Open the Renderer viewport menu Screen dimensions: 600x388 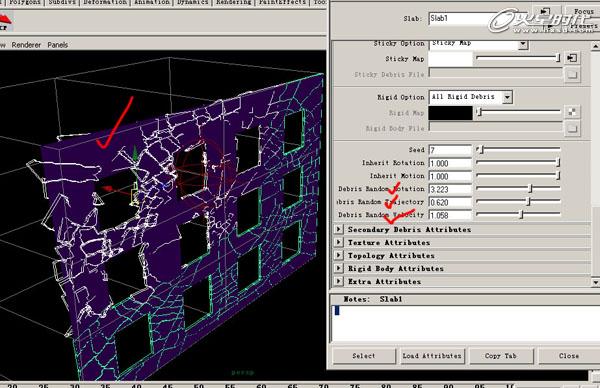tap(26, 45)
